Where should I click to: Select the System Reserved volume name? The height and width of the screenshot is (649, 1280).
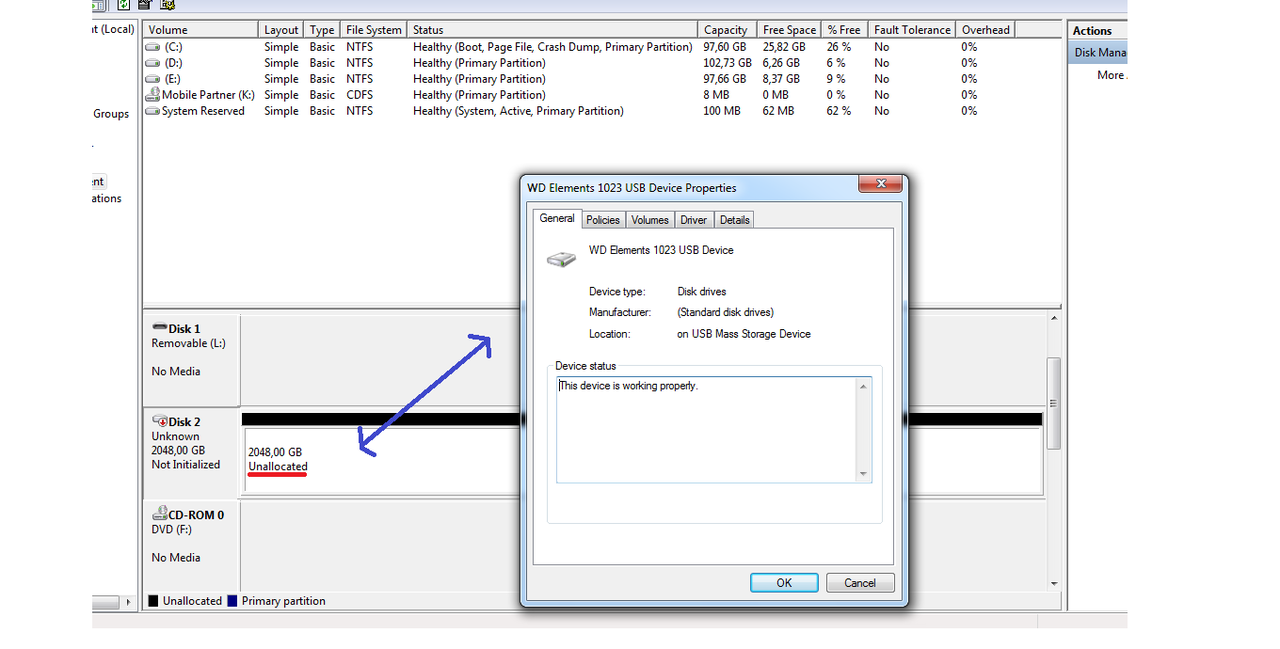tap(203, 111)
